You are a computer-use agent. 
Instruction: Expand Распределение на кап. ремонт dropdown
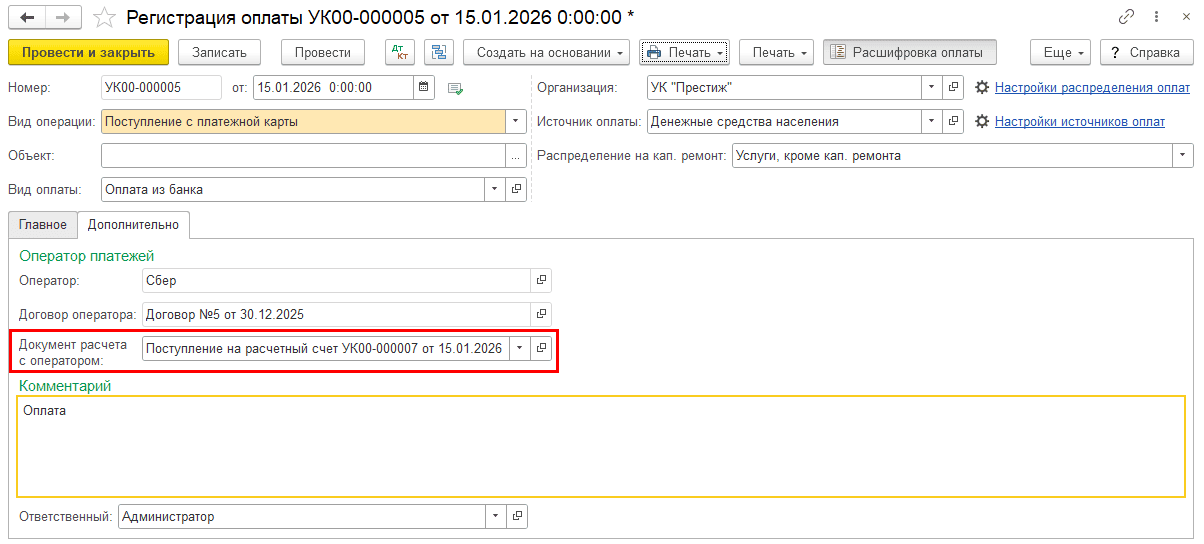point(1184,156)
